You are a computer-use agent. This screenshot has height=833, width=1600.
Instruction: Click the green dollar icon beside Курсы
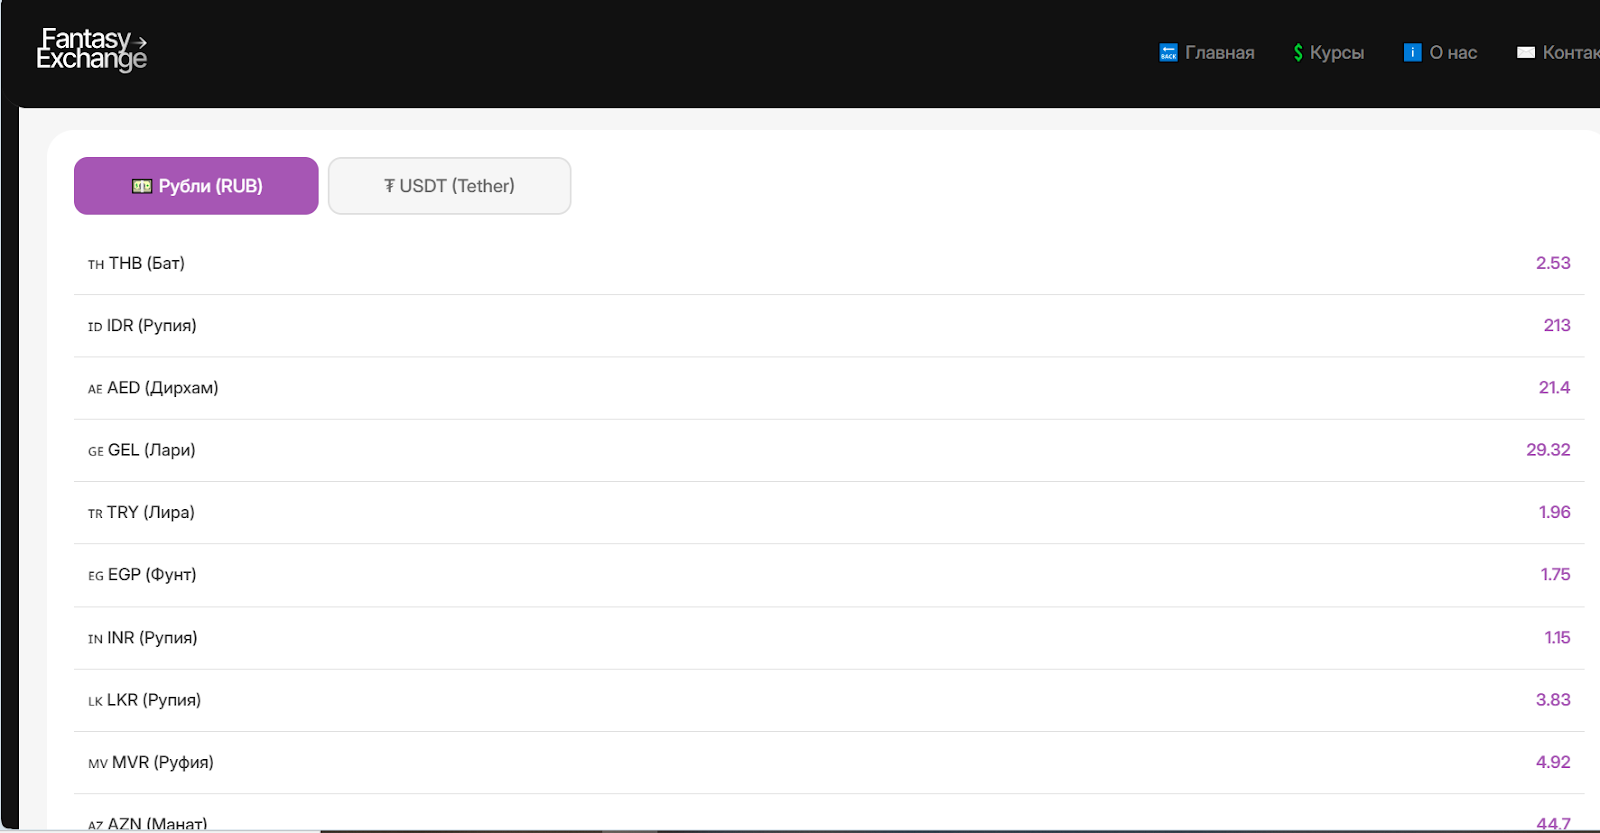1297,52
